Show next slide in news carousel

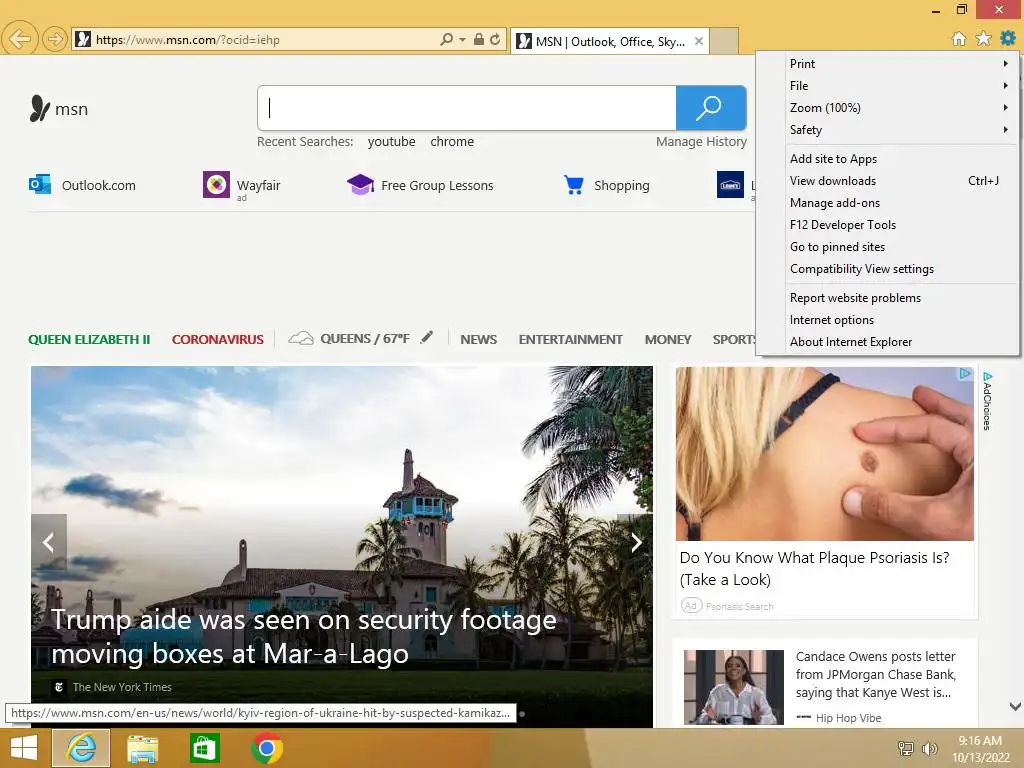[635, 542]
